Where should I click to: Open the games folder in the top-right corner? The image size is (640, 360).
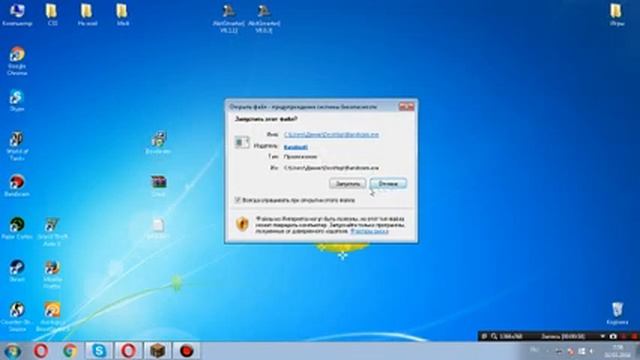pyautogui.click(x=617, y=14)
